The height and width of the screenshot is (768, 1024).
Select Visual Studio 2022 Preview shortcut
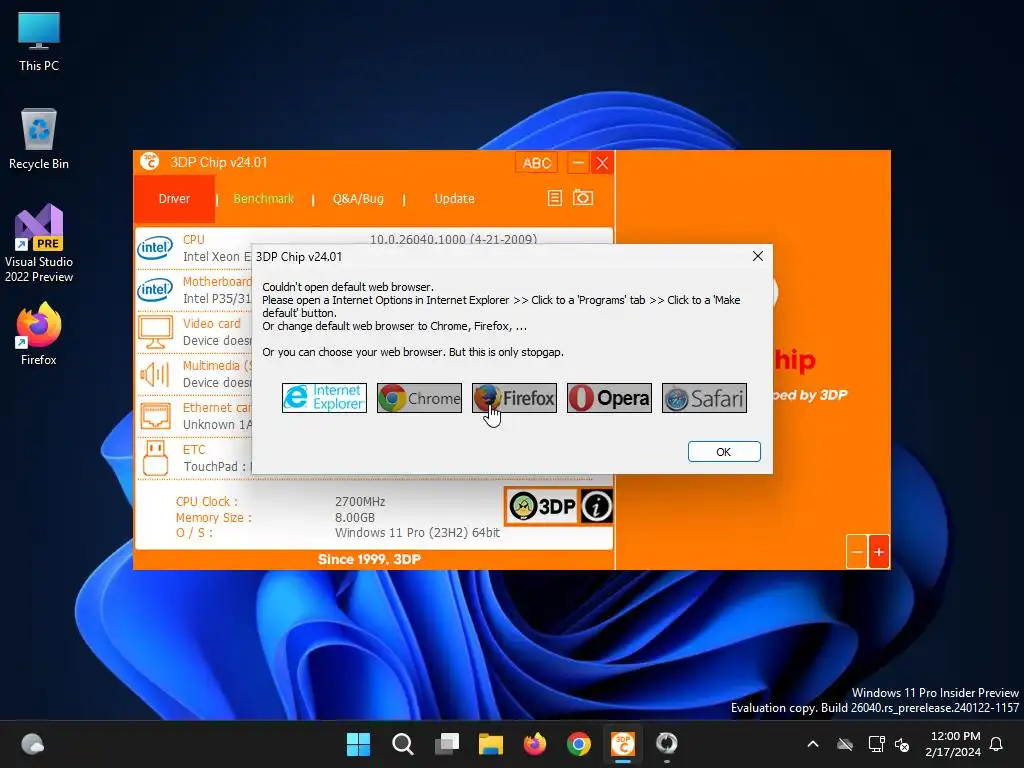coord(39,244)
